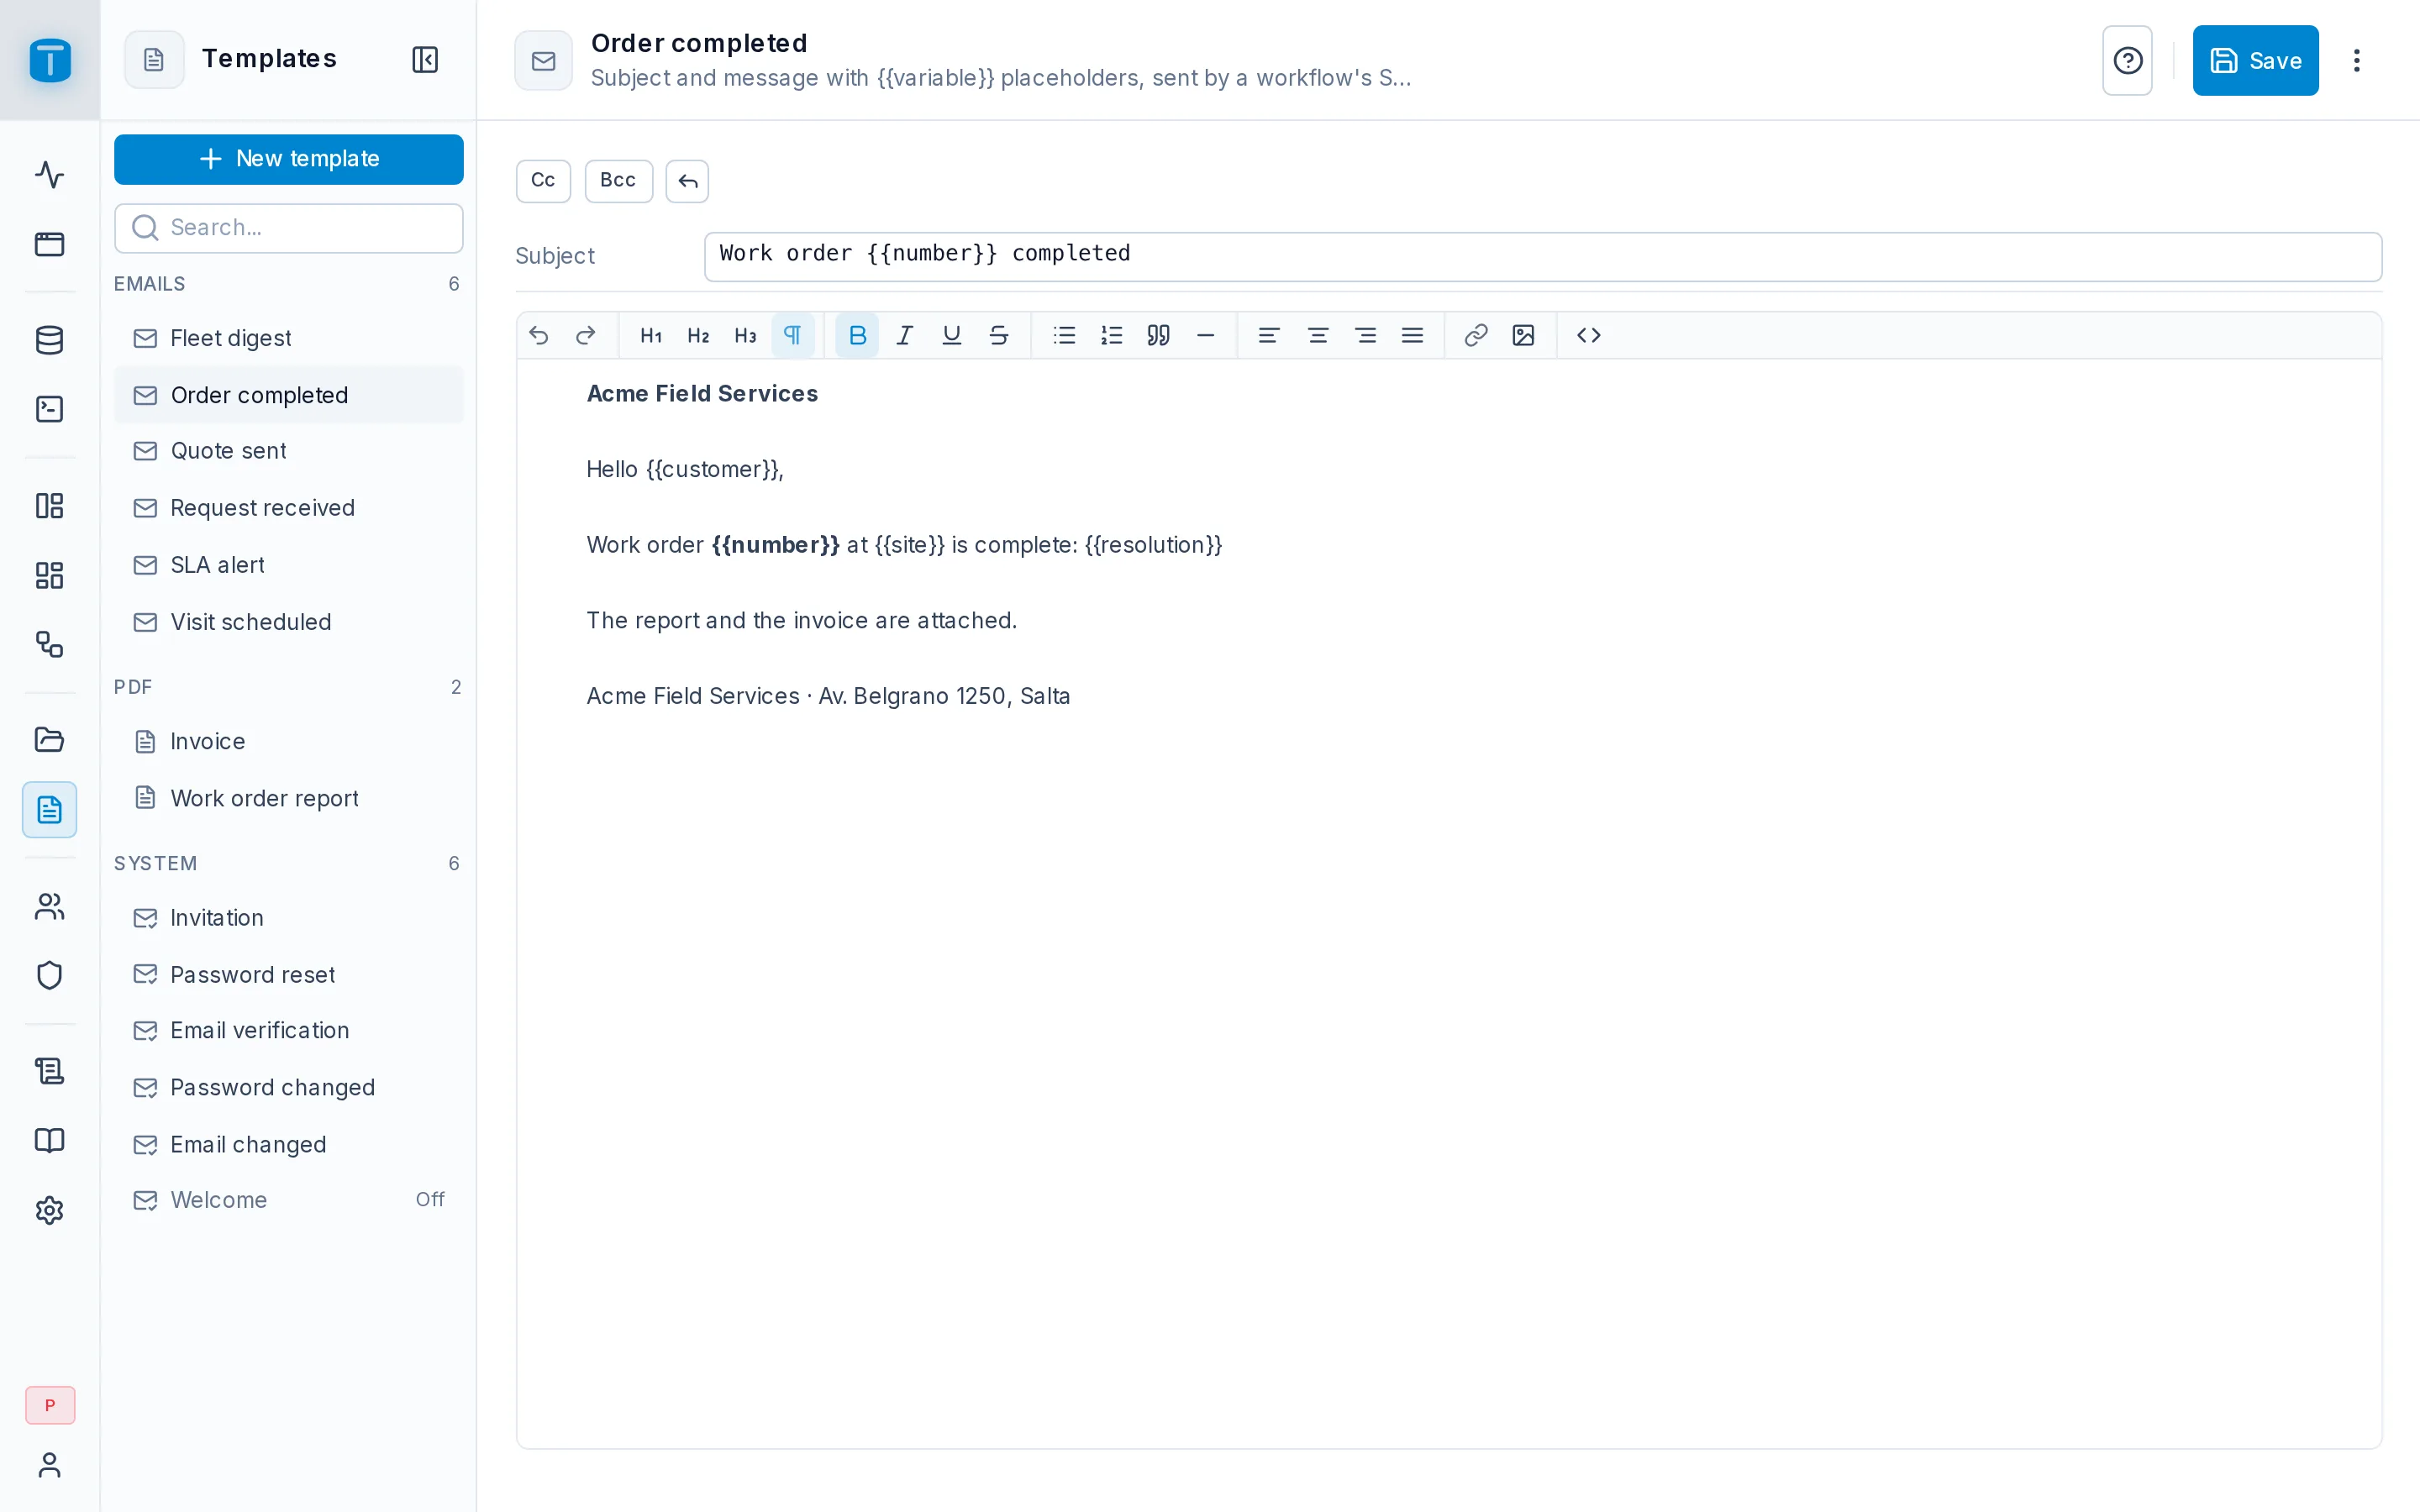The height and width of the screenshot is (1512, 2420).
Task: Open the Email verification template
Action: point(289,1031)
